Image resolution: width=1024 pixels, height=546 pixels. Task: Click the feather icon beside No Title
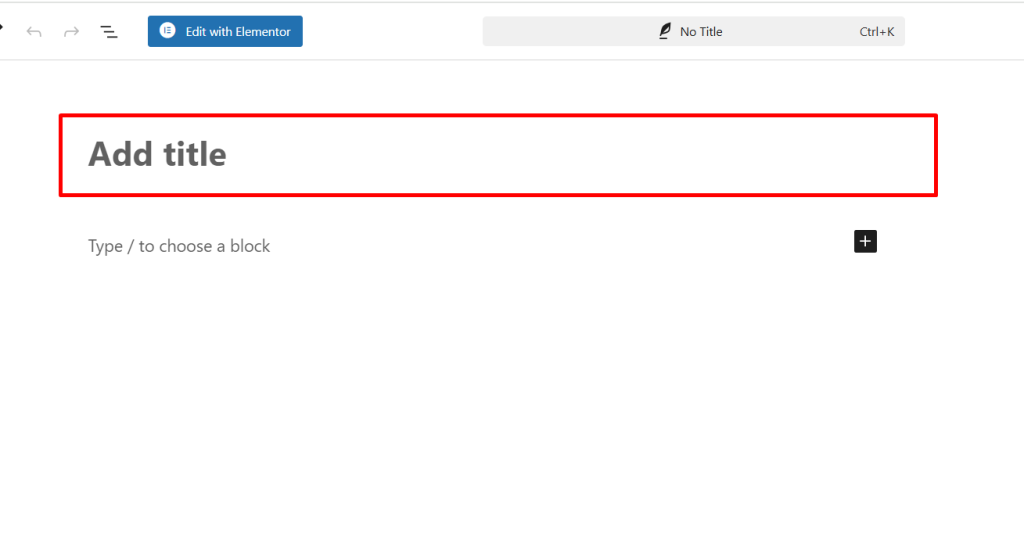(x=664, y=32)
